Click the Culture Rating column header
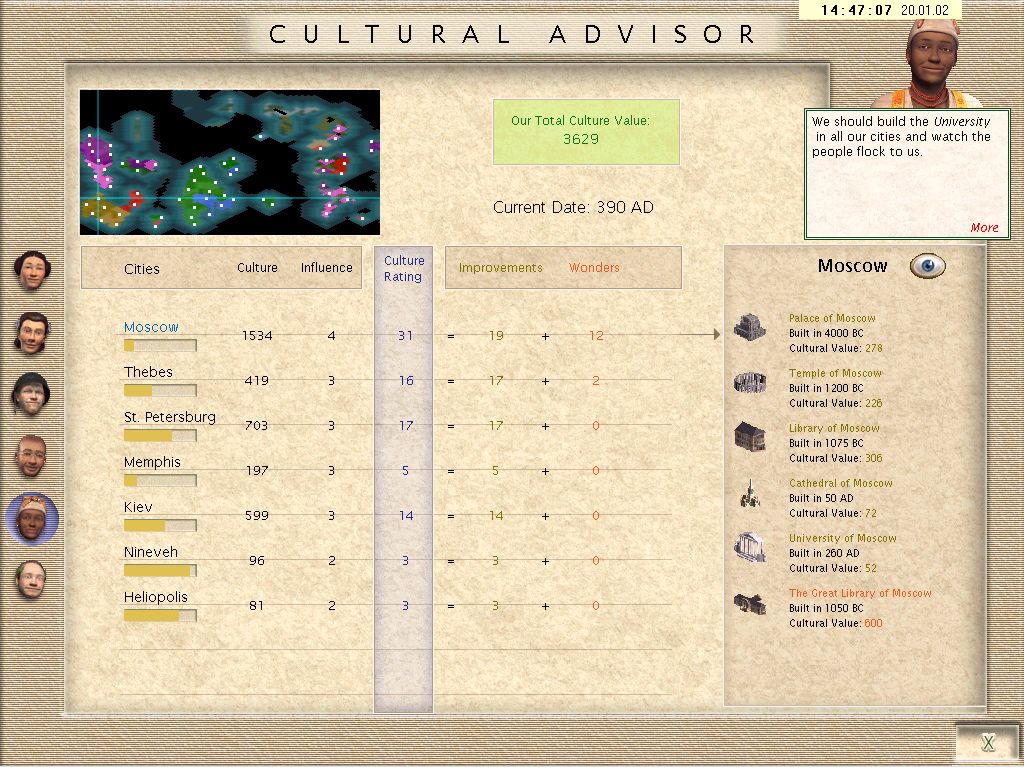The image size is (1024, 768). coord(404,269)
